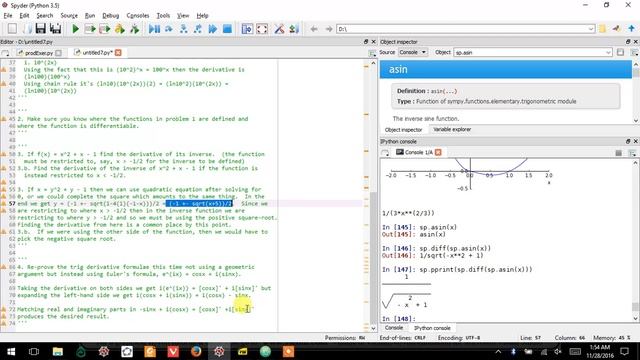Select the Object inspector bottom tab
Viewport: 640px width, 360px height.
403,130
